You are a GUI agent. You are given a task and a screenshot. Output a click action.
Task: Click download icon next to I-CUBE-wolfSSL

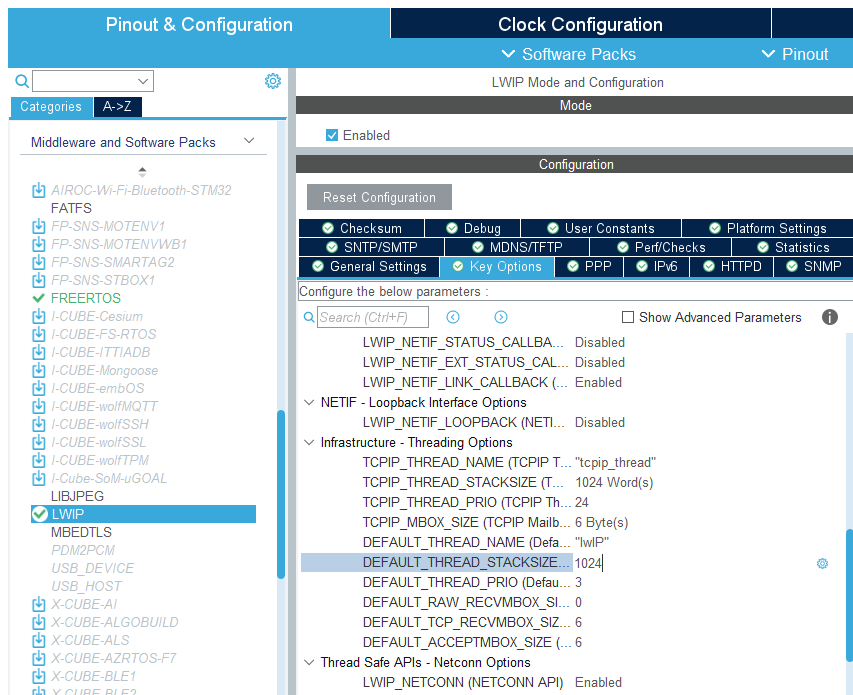point(39,442)
